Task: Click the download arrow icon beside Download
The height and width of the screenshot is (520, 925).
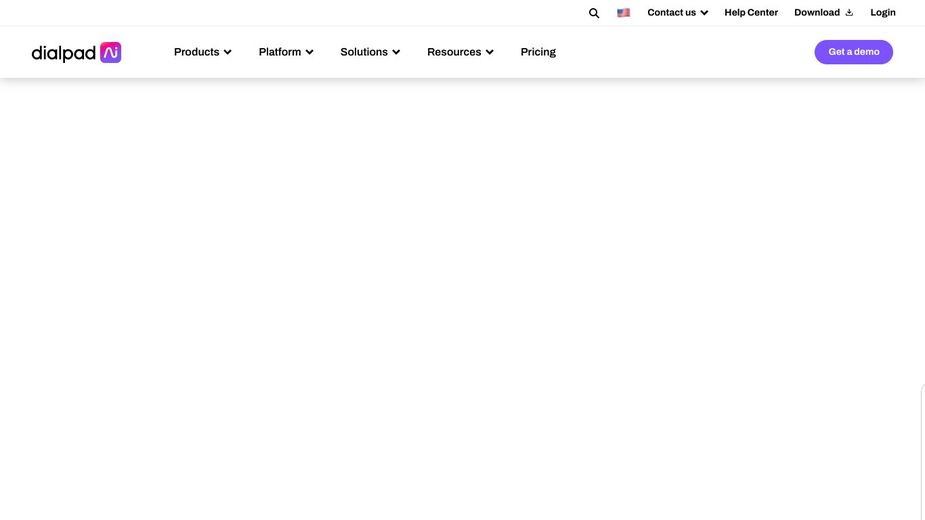Action: click(849, 13)
